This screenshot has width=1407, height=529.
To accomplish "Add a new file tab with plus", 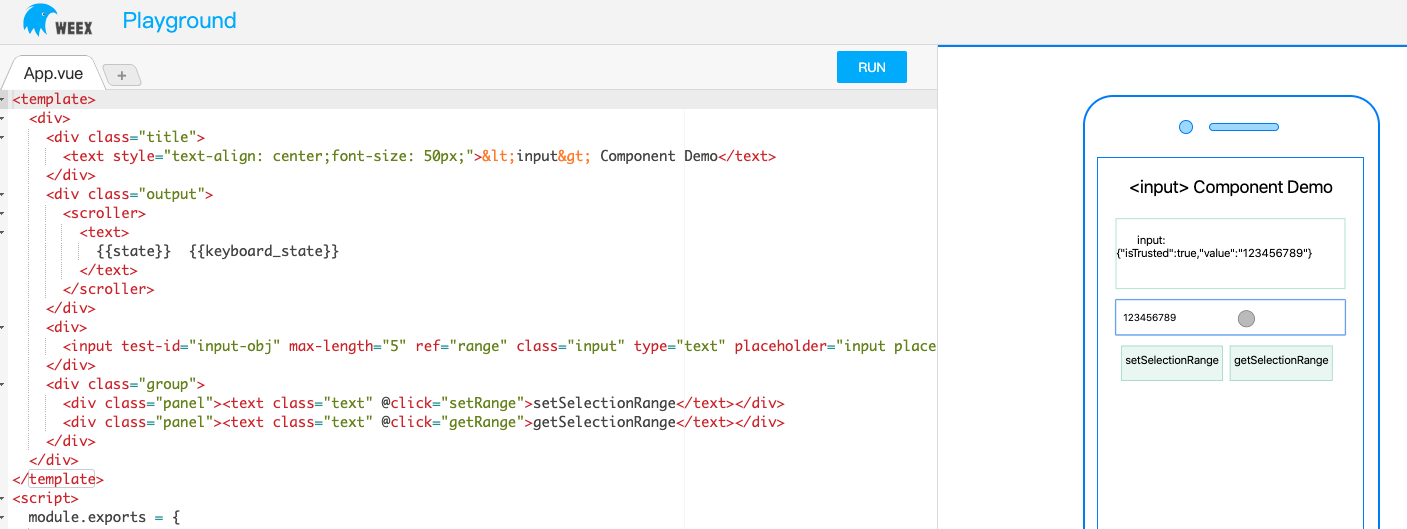I will (122, 74).
